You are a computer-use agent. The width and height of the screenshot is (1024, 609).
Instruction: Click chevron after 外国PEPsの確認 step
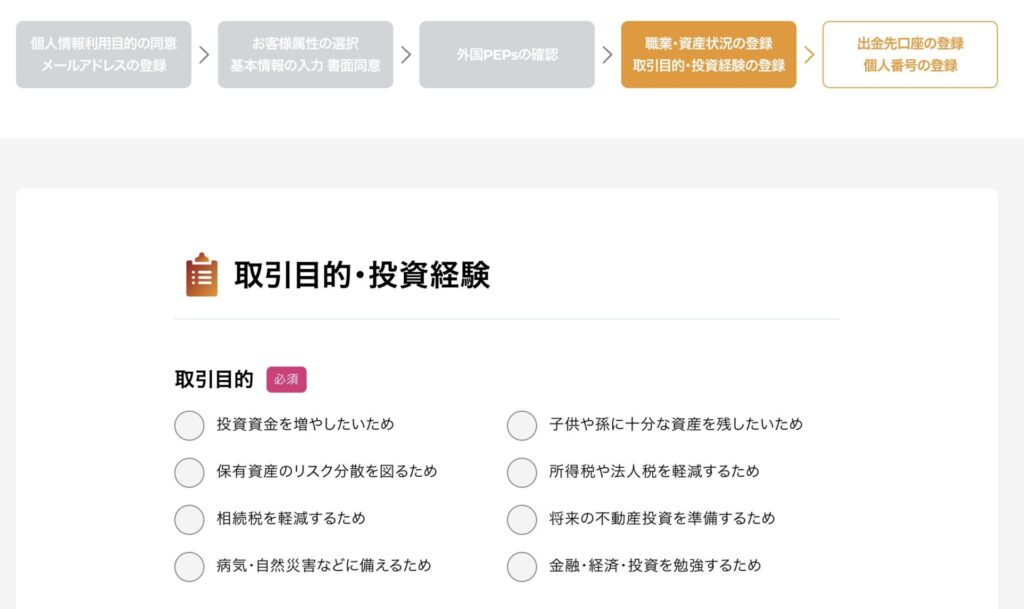pyautogui.click(x=607, y=55)
